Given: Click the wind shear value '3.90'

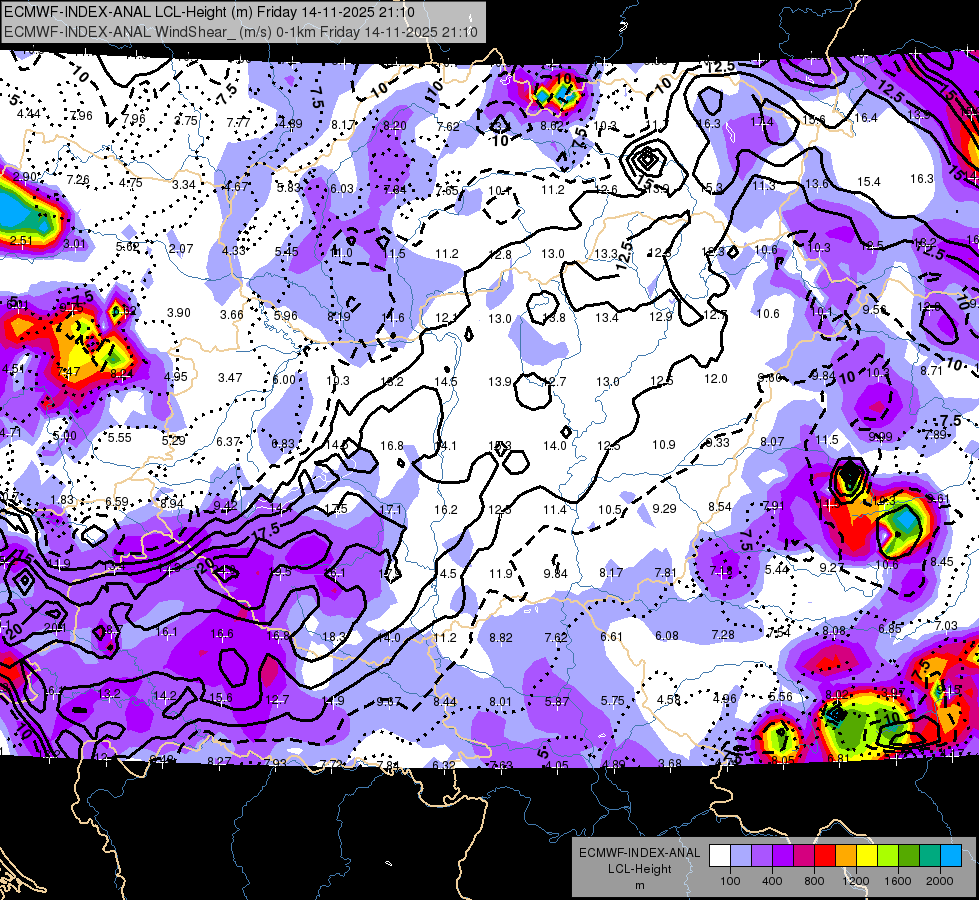Looking at the screenshot, I should 179,312.
